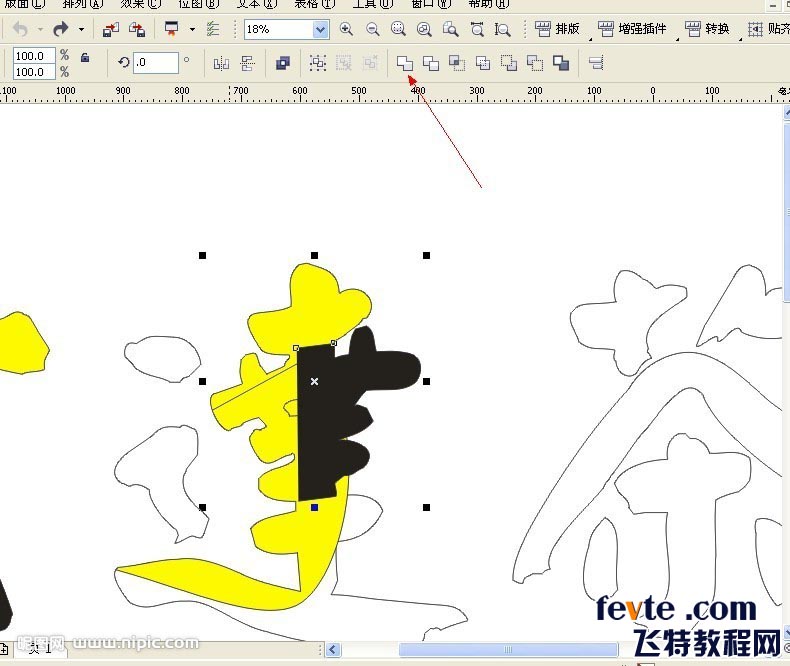Select the Trim shapes icon
Screen dimensions: 790x666
pyautogui.click(x=431, y=63)
